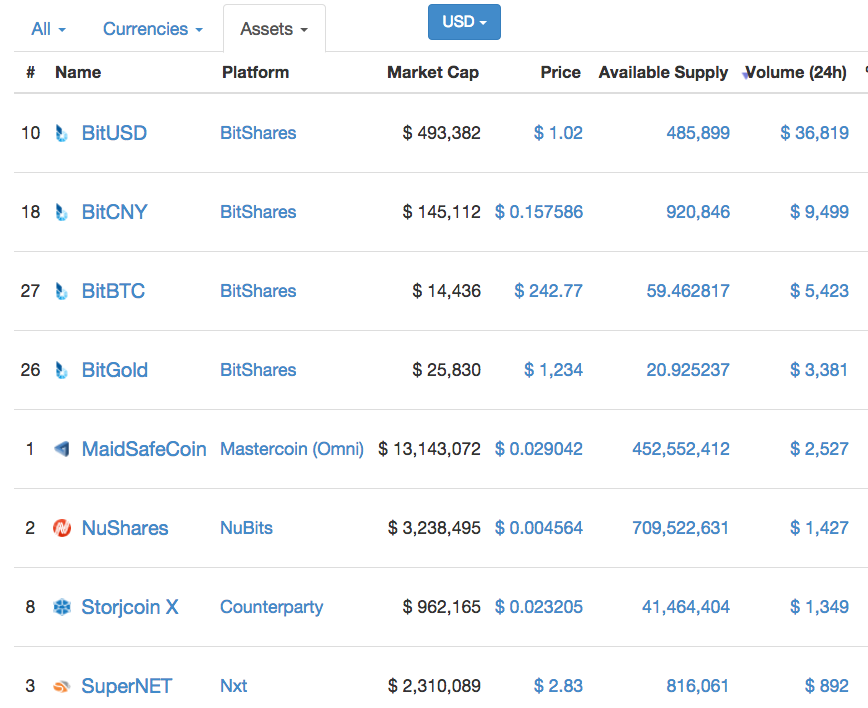Click NuShares supply 709,522,631
The height and width of the screenshot is (708, 868).
tap(681, 528)
